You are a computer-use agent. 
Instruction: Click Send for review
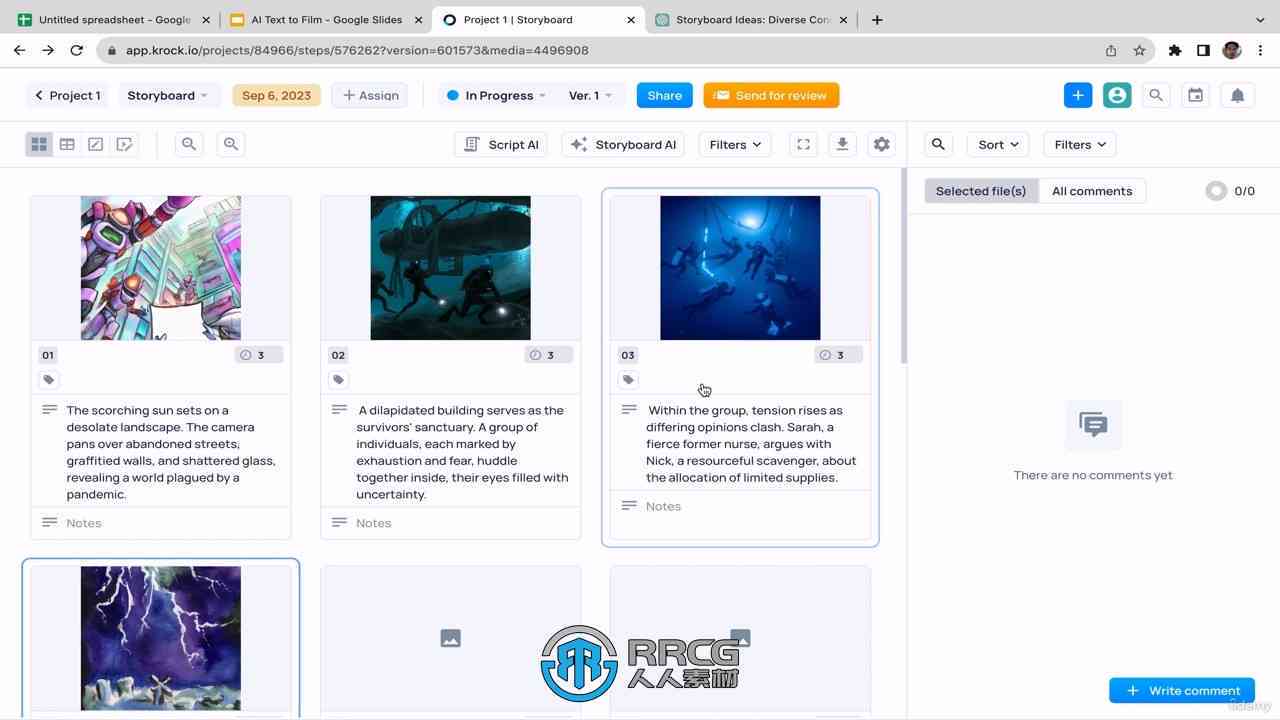click(x=771, y=95)
